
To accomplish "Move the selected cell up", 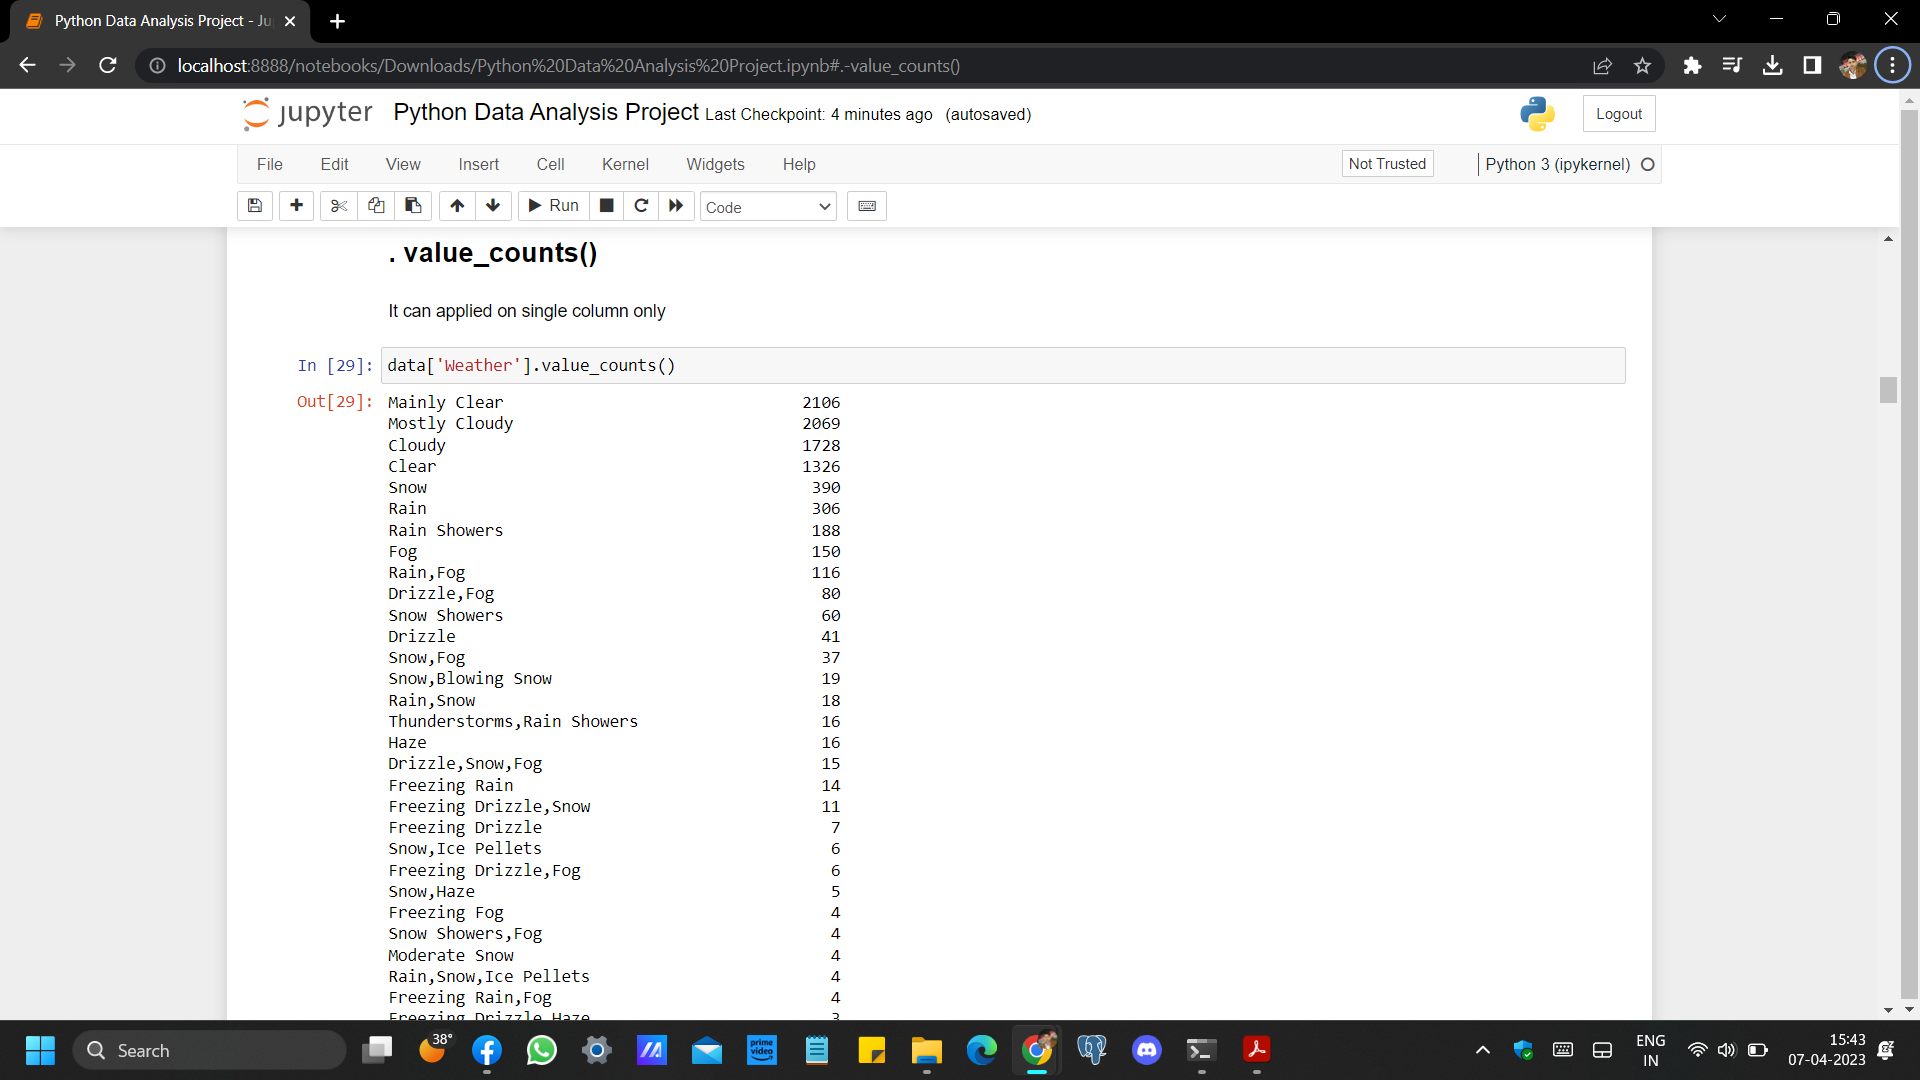I will (457, 206).
